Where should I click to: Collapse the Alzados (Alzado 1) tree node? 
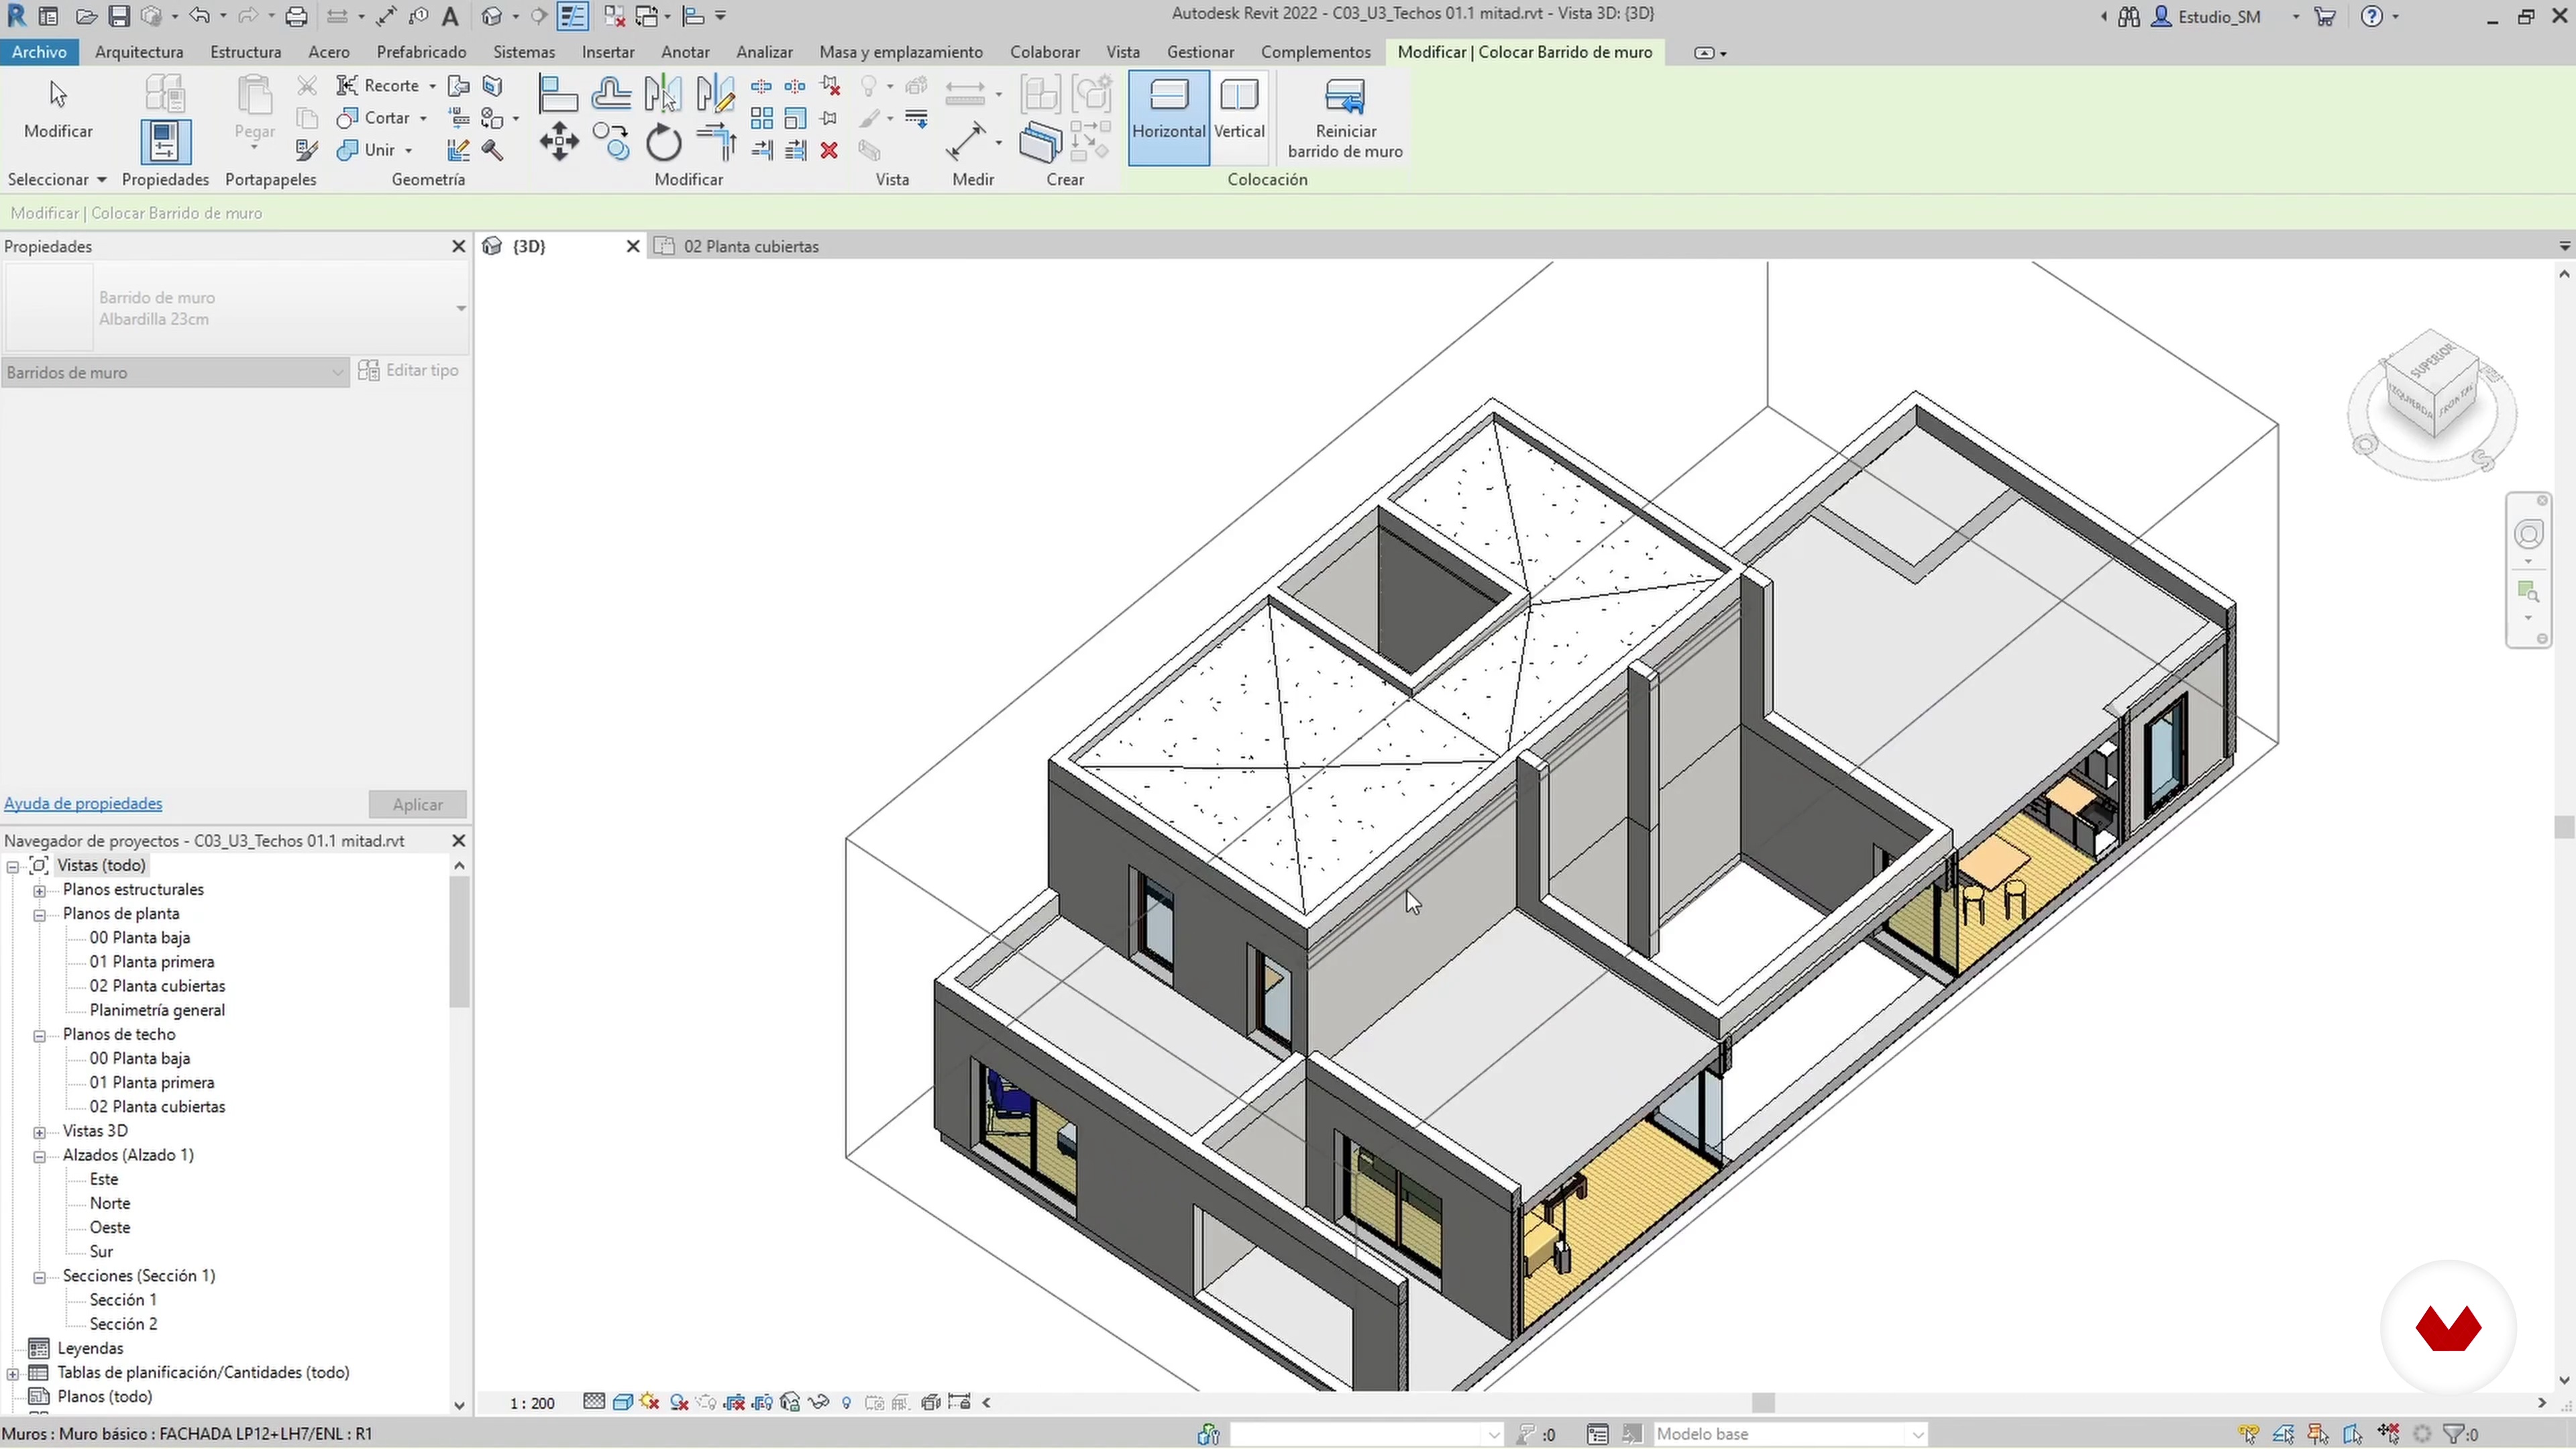(40, 1156)
